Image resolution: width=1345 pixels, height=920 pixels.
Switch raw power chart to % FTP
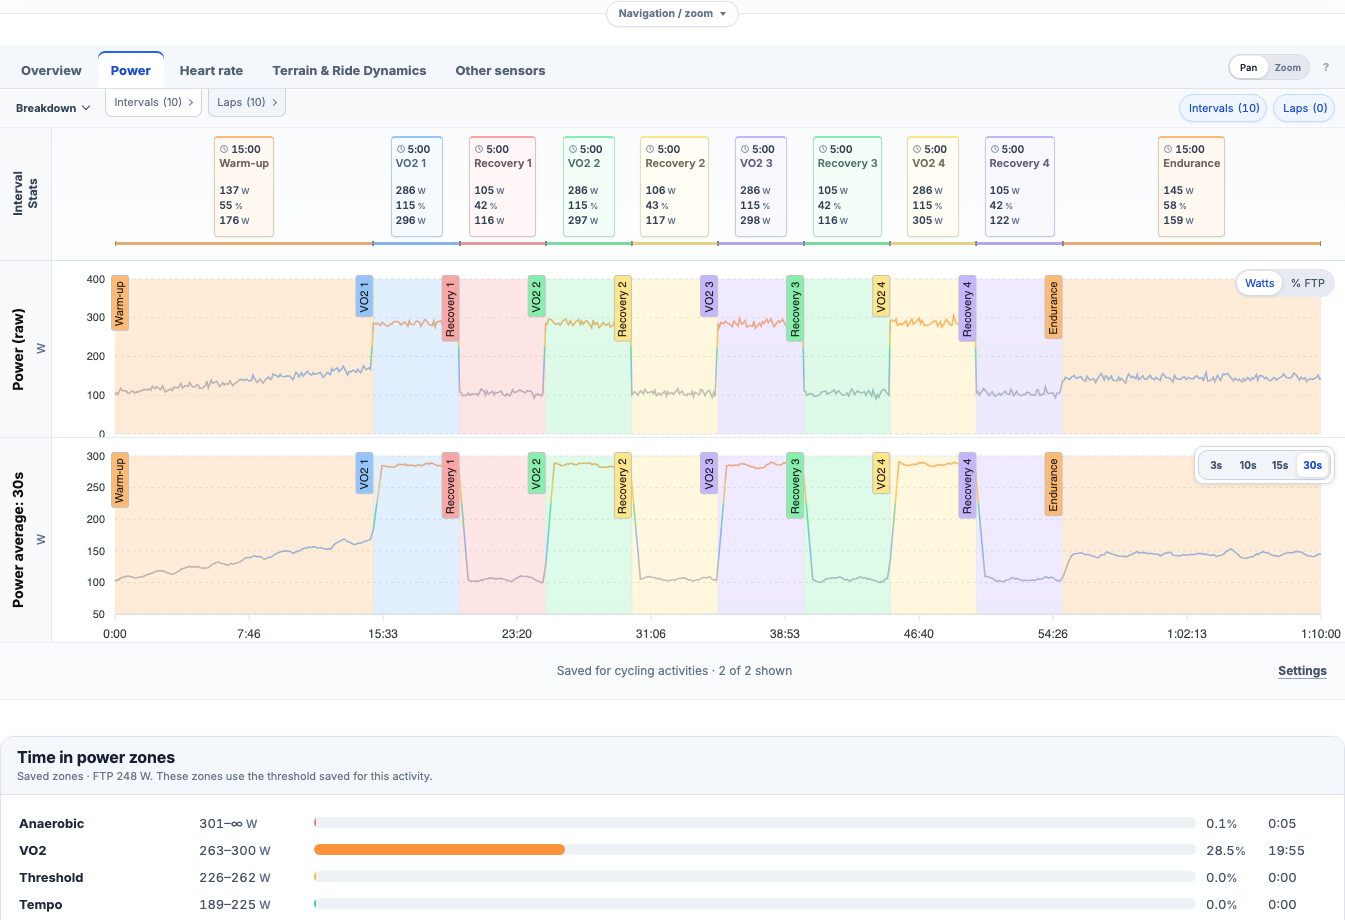(1307, 283)
